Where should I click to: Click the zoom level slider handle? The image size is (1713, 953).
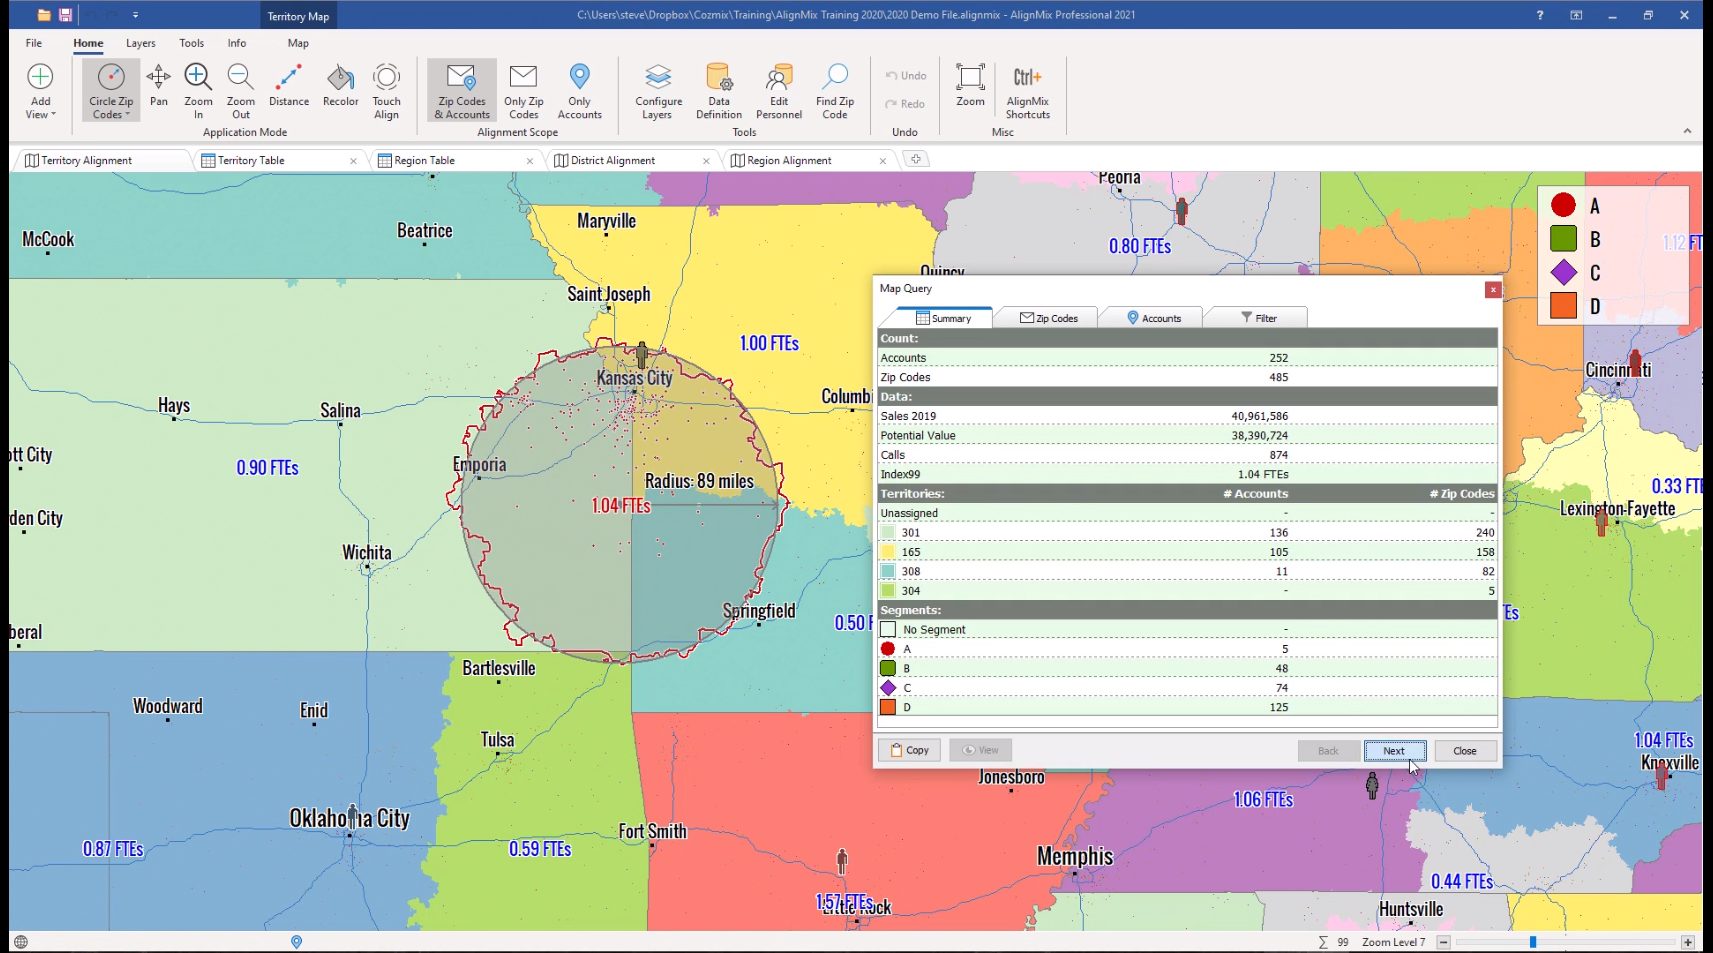pos(1532,942)
